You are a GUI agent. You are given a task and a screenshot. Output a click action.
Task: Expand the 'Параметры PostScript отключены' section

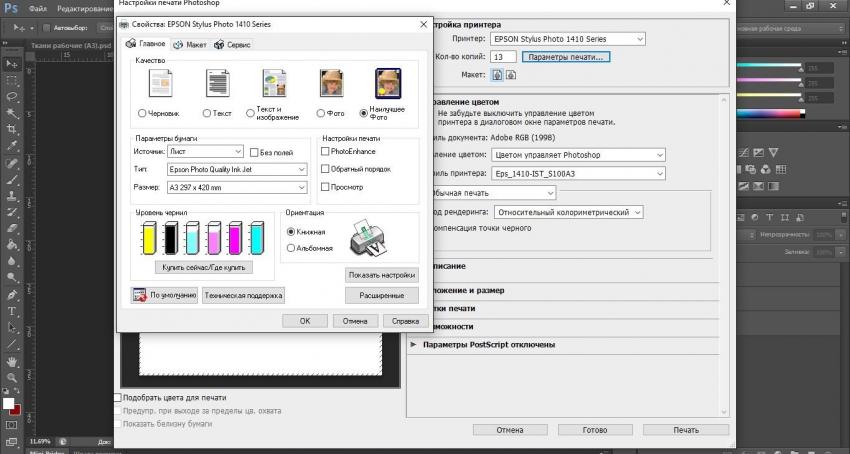tap(414, 344)
